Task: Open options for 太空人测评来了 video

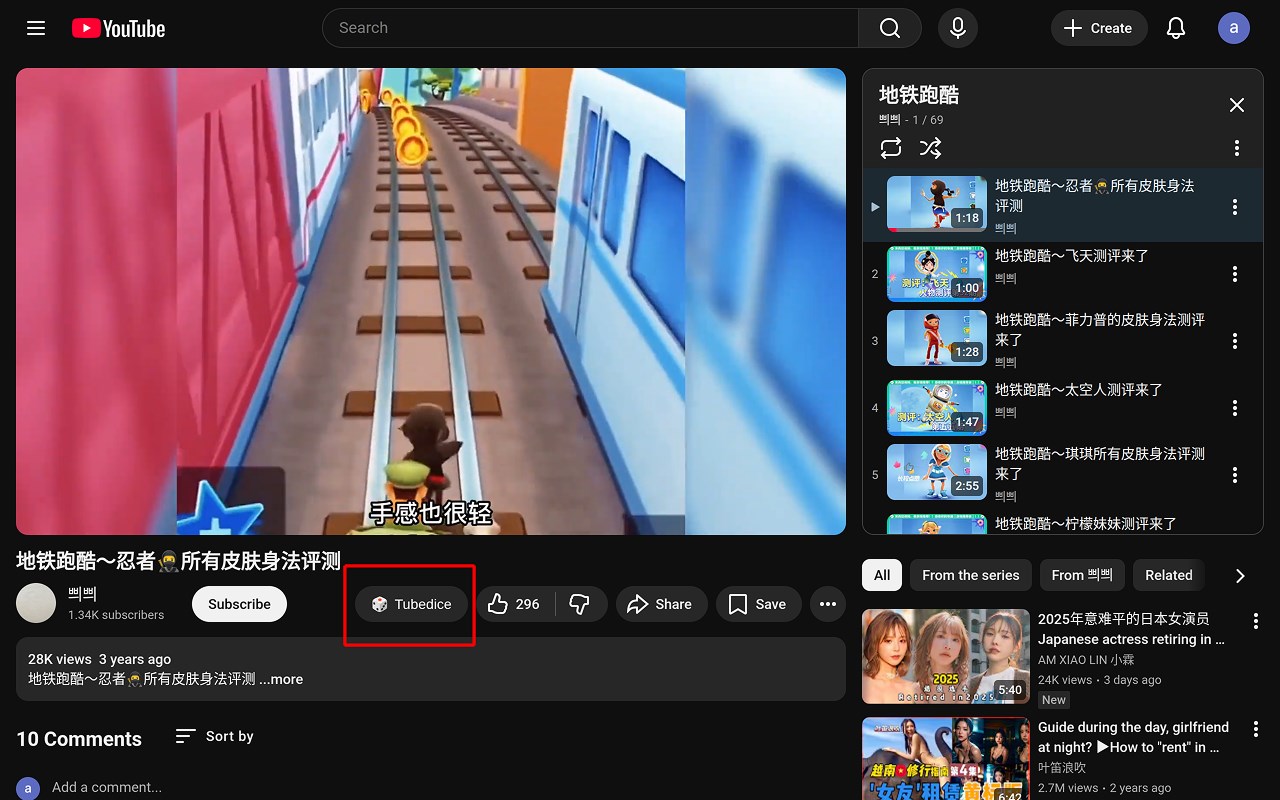Action: (x=1235, y=408)
